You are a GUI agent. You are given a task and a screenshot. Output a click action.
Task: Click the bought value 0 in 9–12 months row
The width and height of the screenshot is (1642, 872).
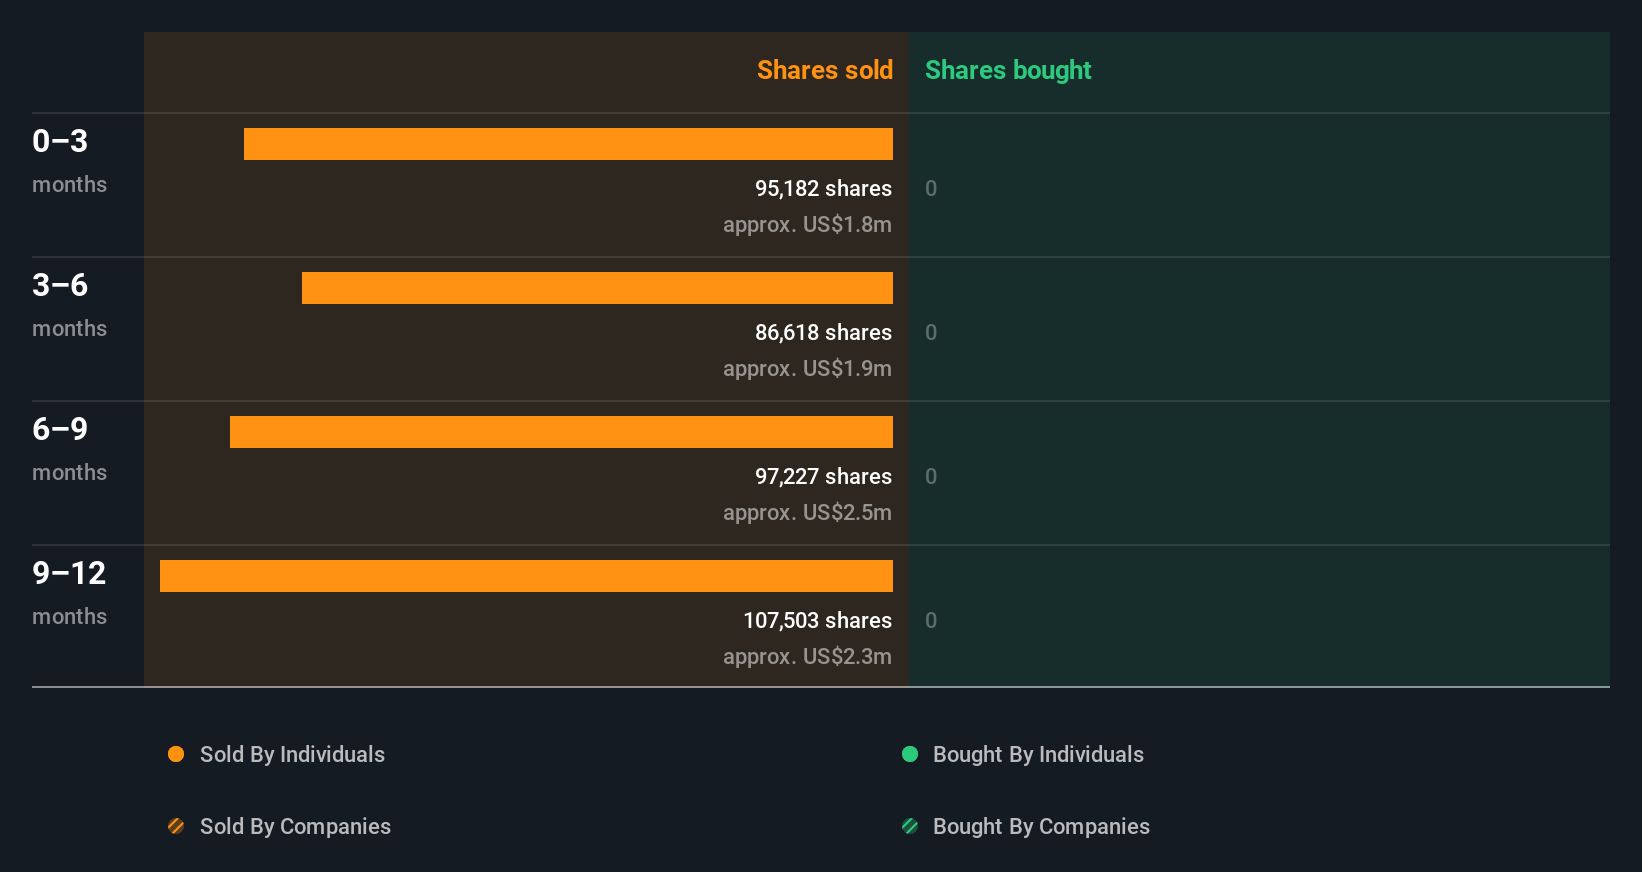click(931, 620)
